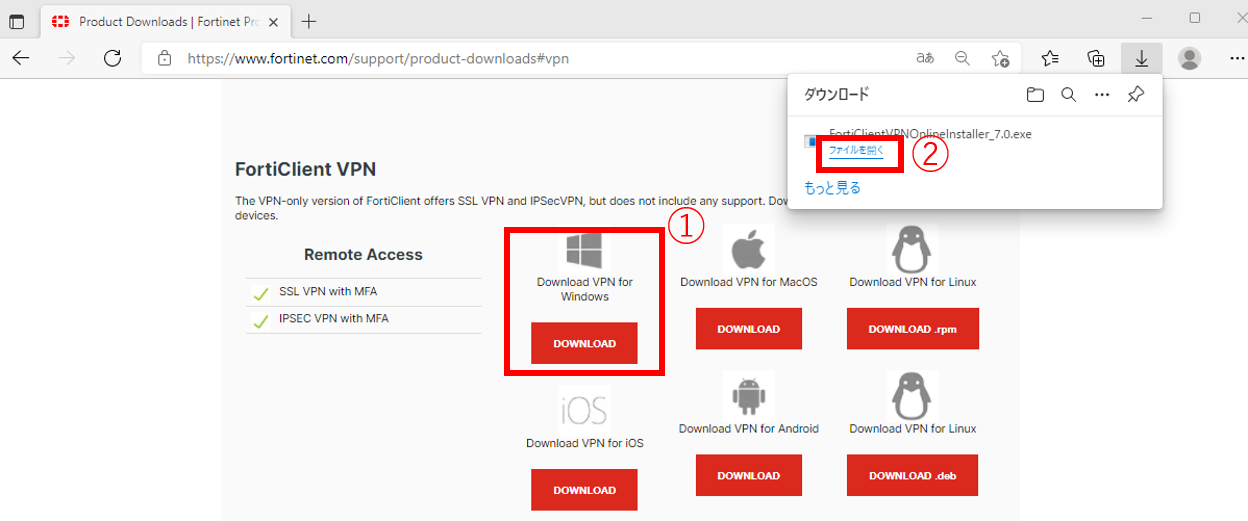Open a new browser tab

pyautogui.click(x=309, y=21)
